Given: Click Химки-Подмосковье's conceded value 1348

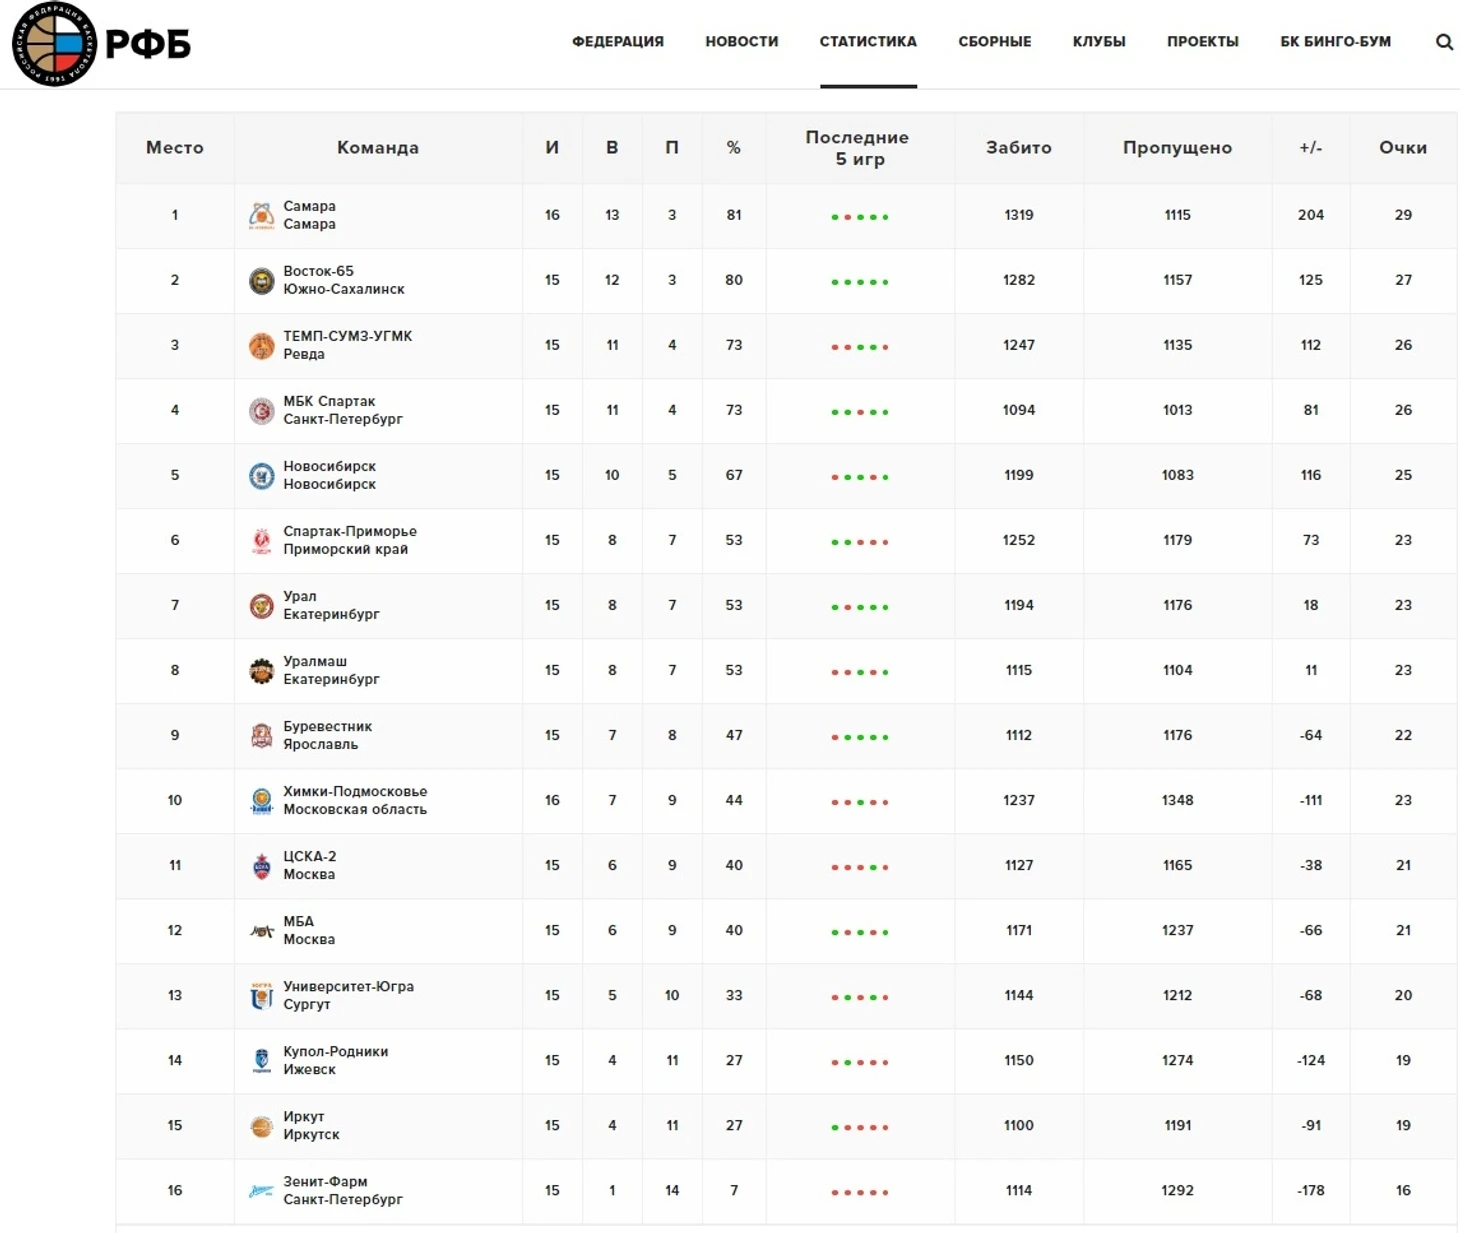Looking at the screenshot, I should coord(1177,800).
